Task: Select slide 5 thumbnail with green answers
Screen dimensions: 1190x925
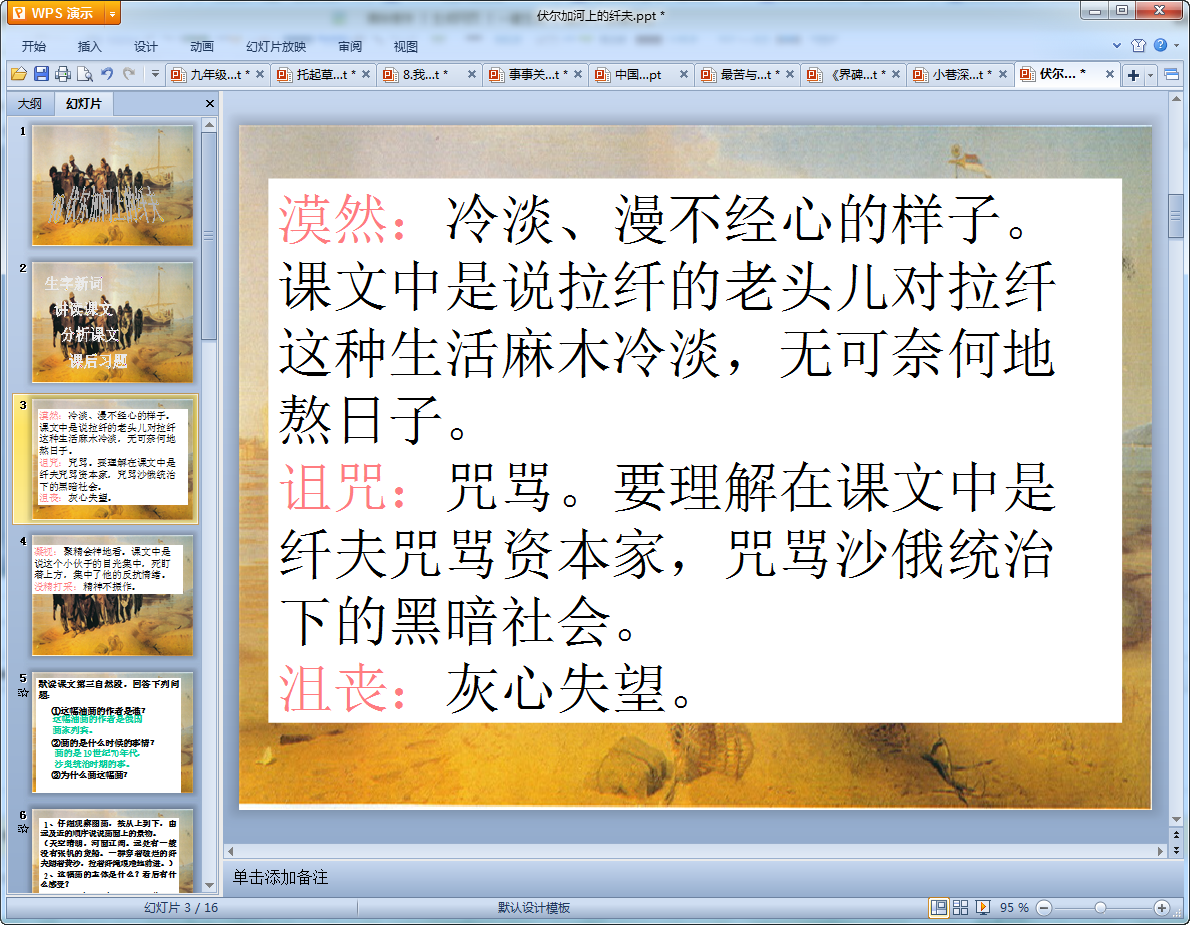Action: coord(112,732)
